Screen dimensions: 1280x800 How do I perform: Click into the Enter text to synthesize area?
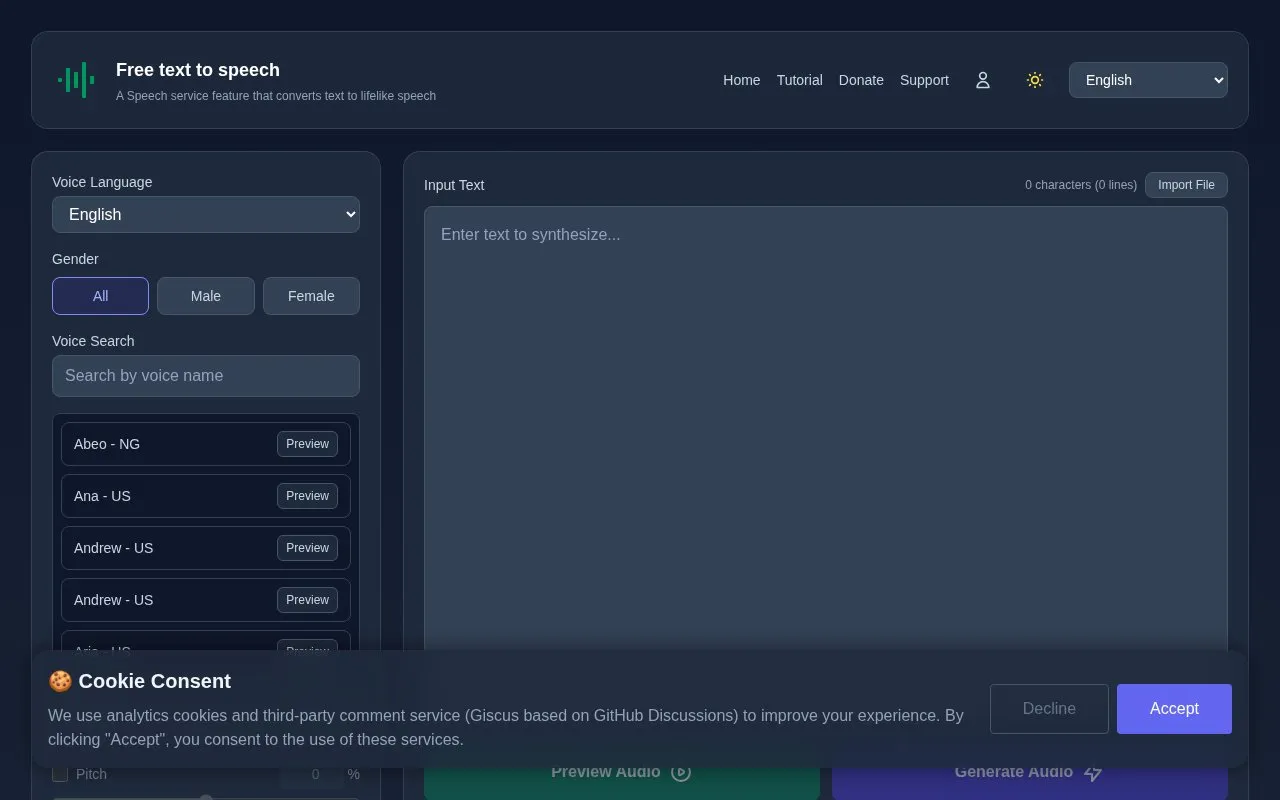pyautogui.click(x=825, y=430)
